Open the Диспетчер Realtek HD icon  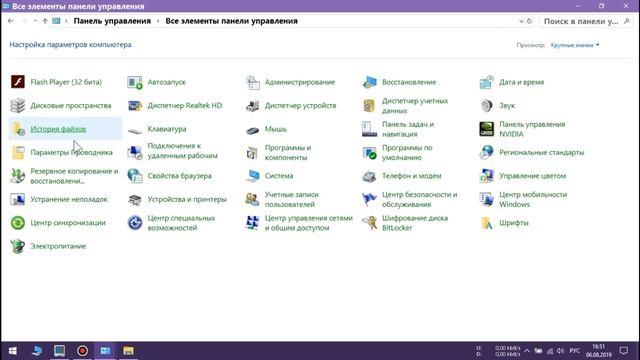[135, 105]
